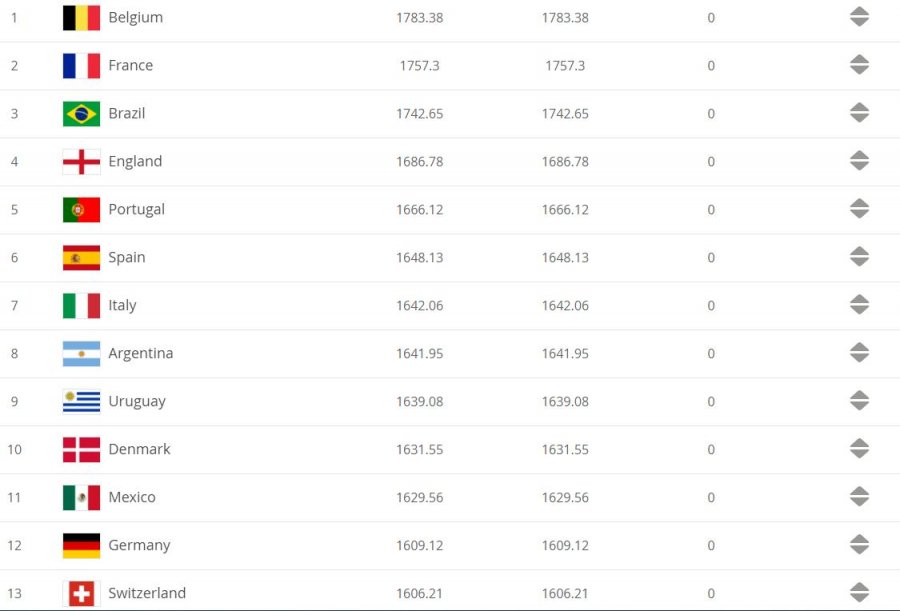Click the Brazil flag icon
The width and height of the screenshot is (900, 611).
click(82, 114)
